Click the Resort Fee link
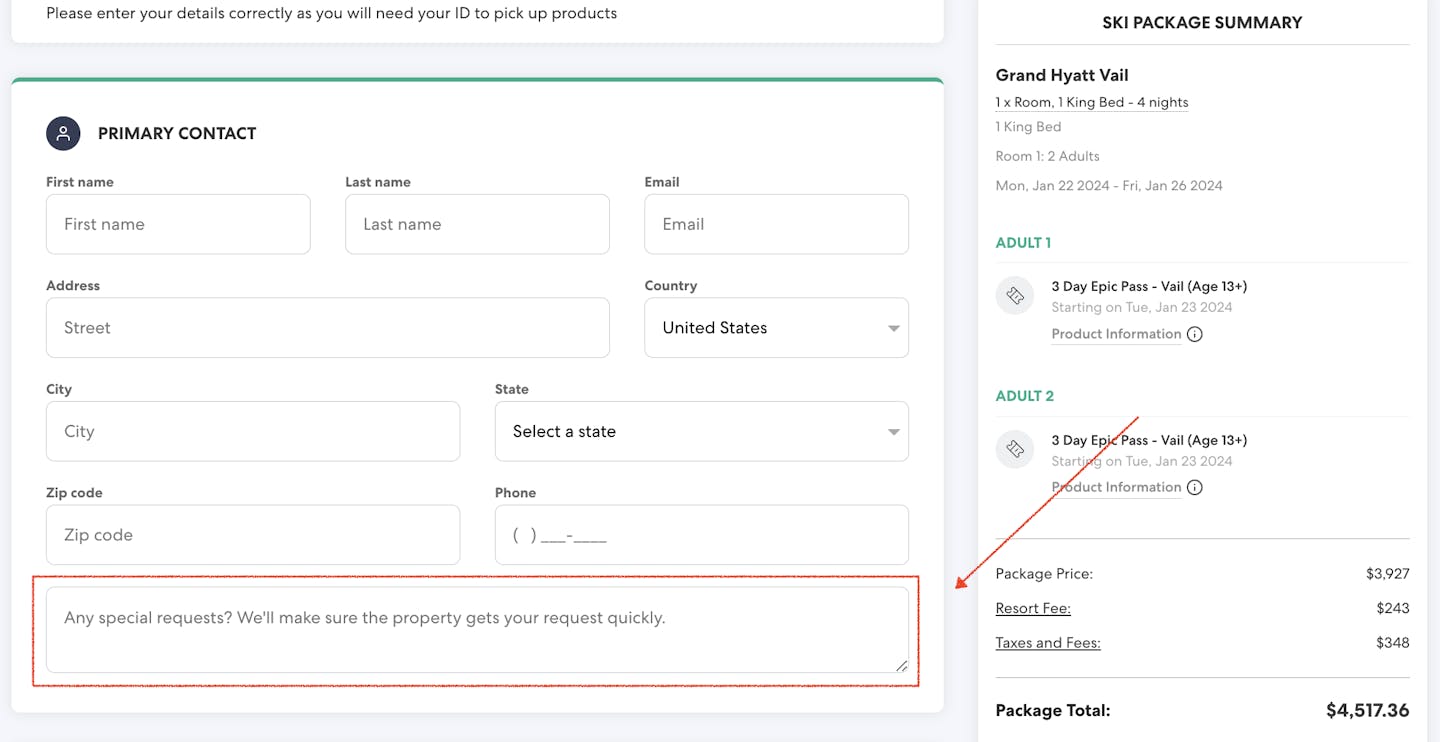 pos(1033,608)
